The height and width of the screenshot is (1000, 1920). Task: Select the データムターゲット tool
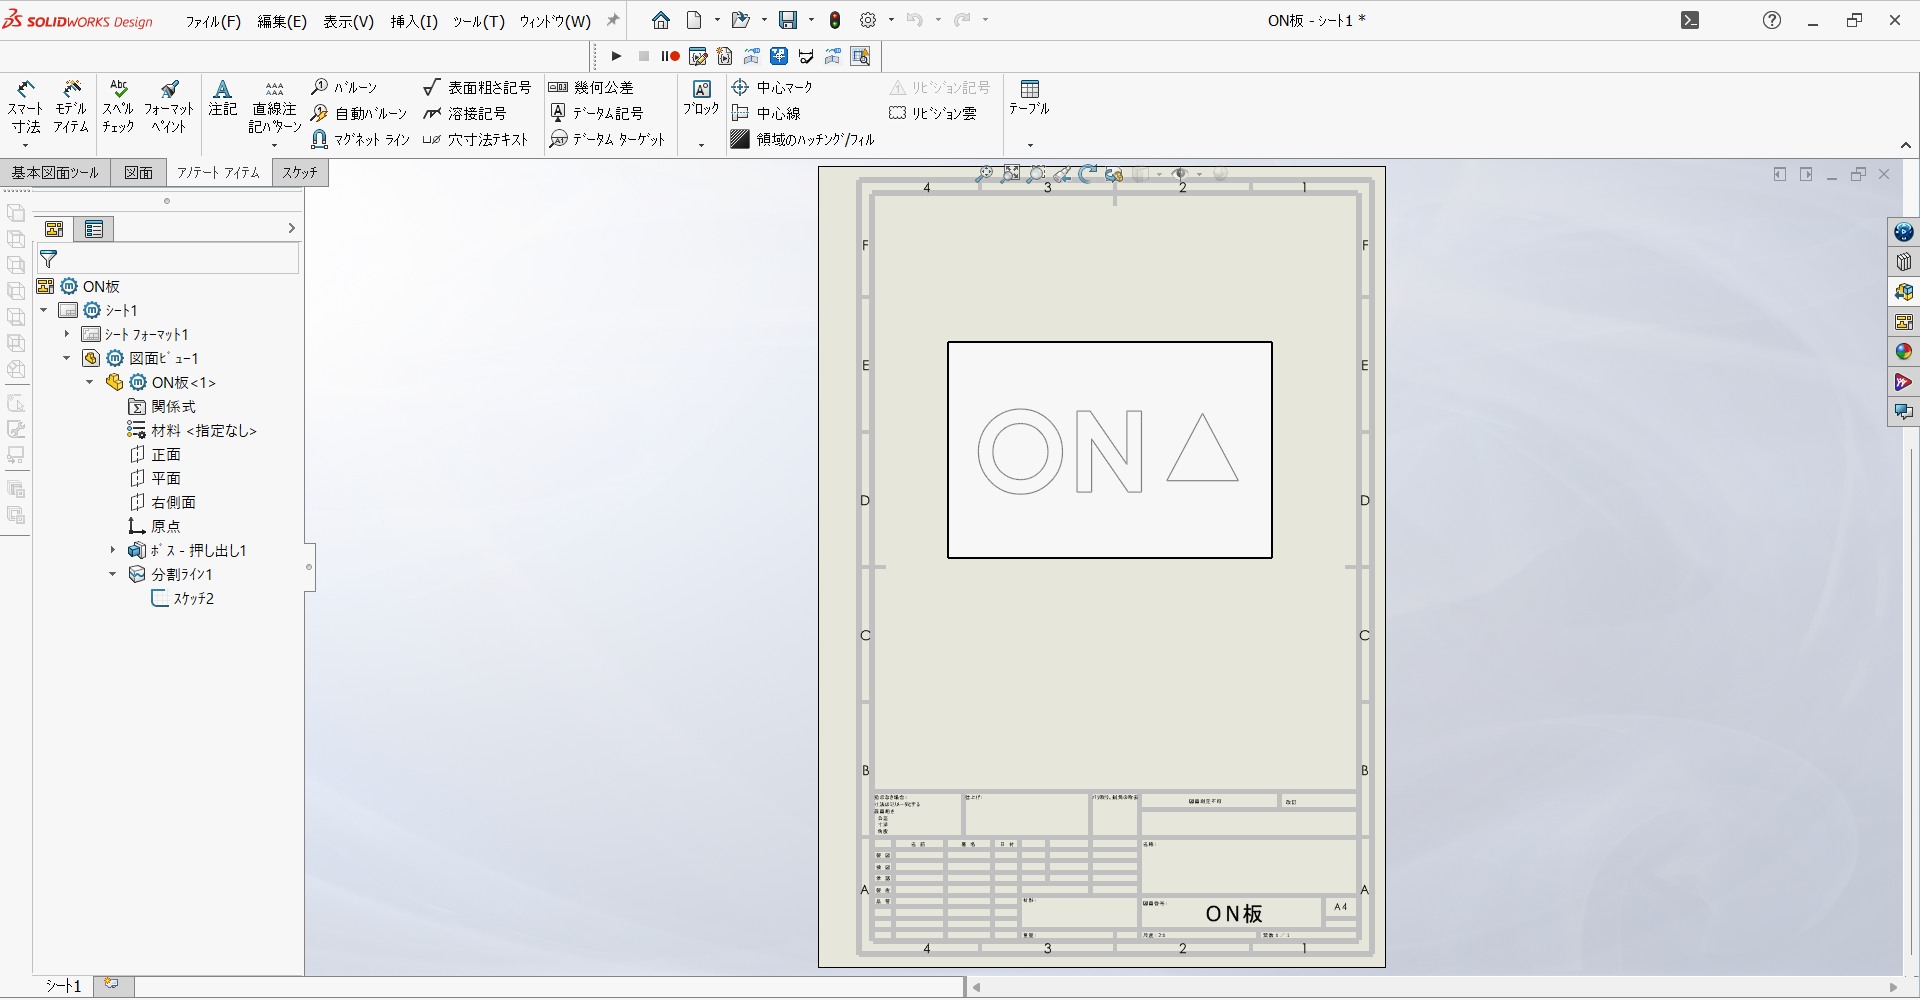[607, 140]
